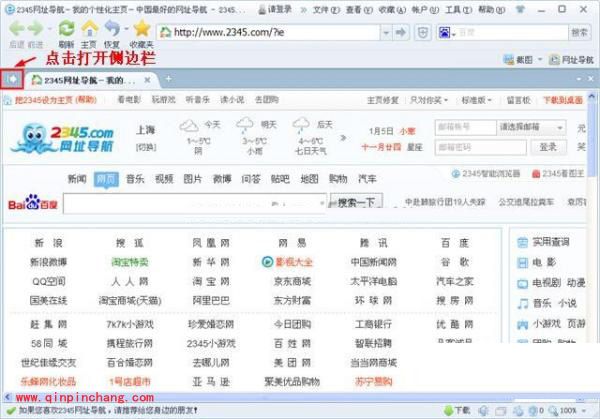Select the 地图 search tab
600x419 pixels.
309,179
